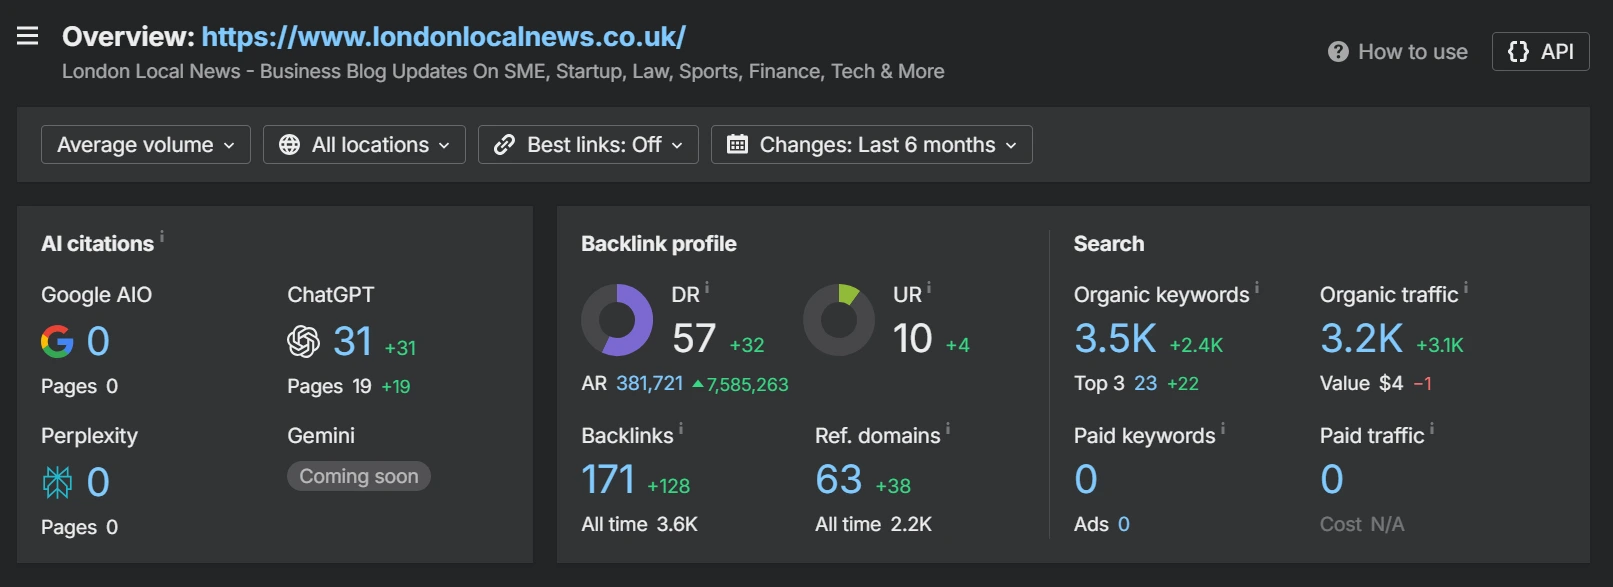Click the DR change value +32

747,345
